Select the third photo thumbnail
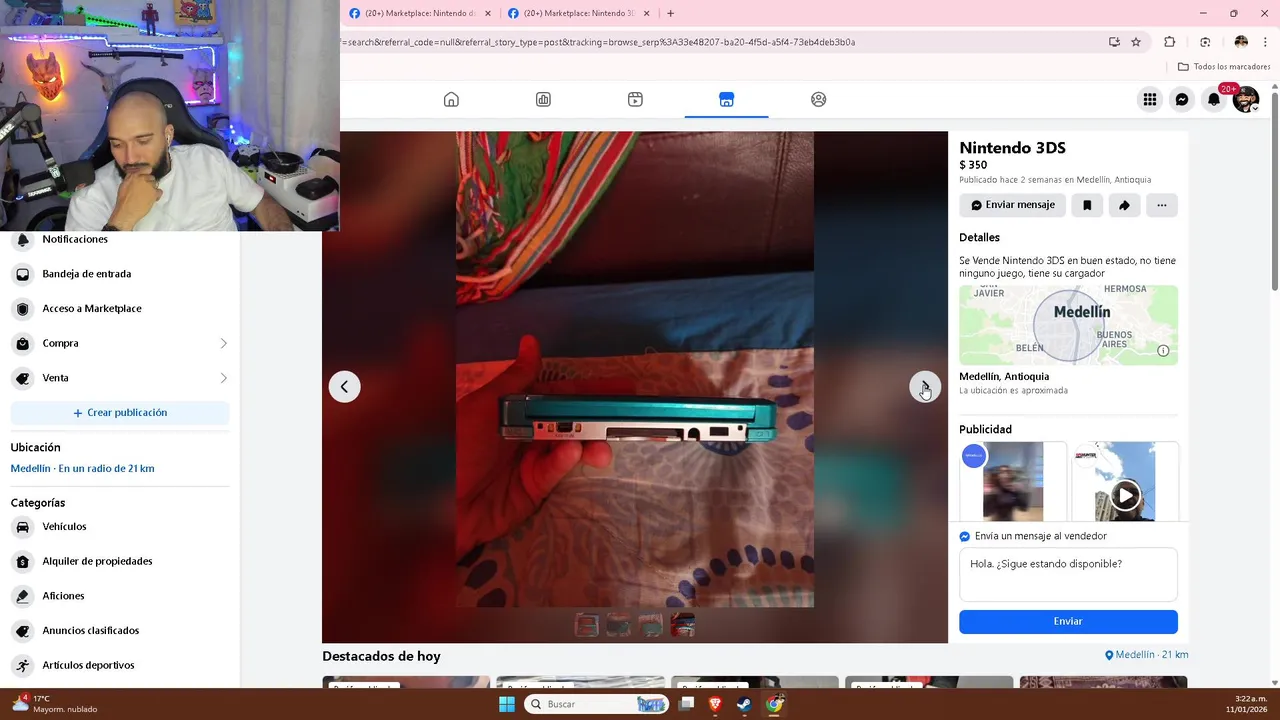Image resolution: width=1280 pixels, height=720 pixels. [651, 625]
